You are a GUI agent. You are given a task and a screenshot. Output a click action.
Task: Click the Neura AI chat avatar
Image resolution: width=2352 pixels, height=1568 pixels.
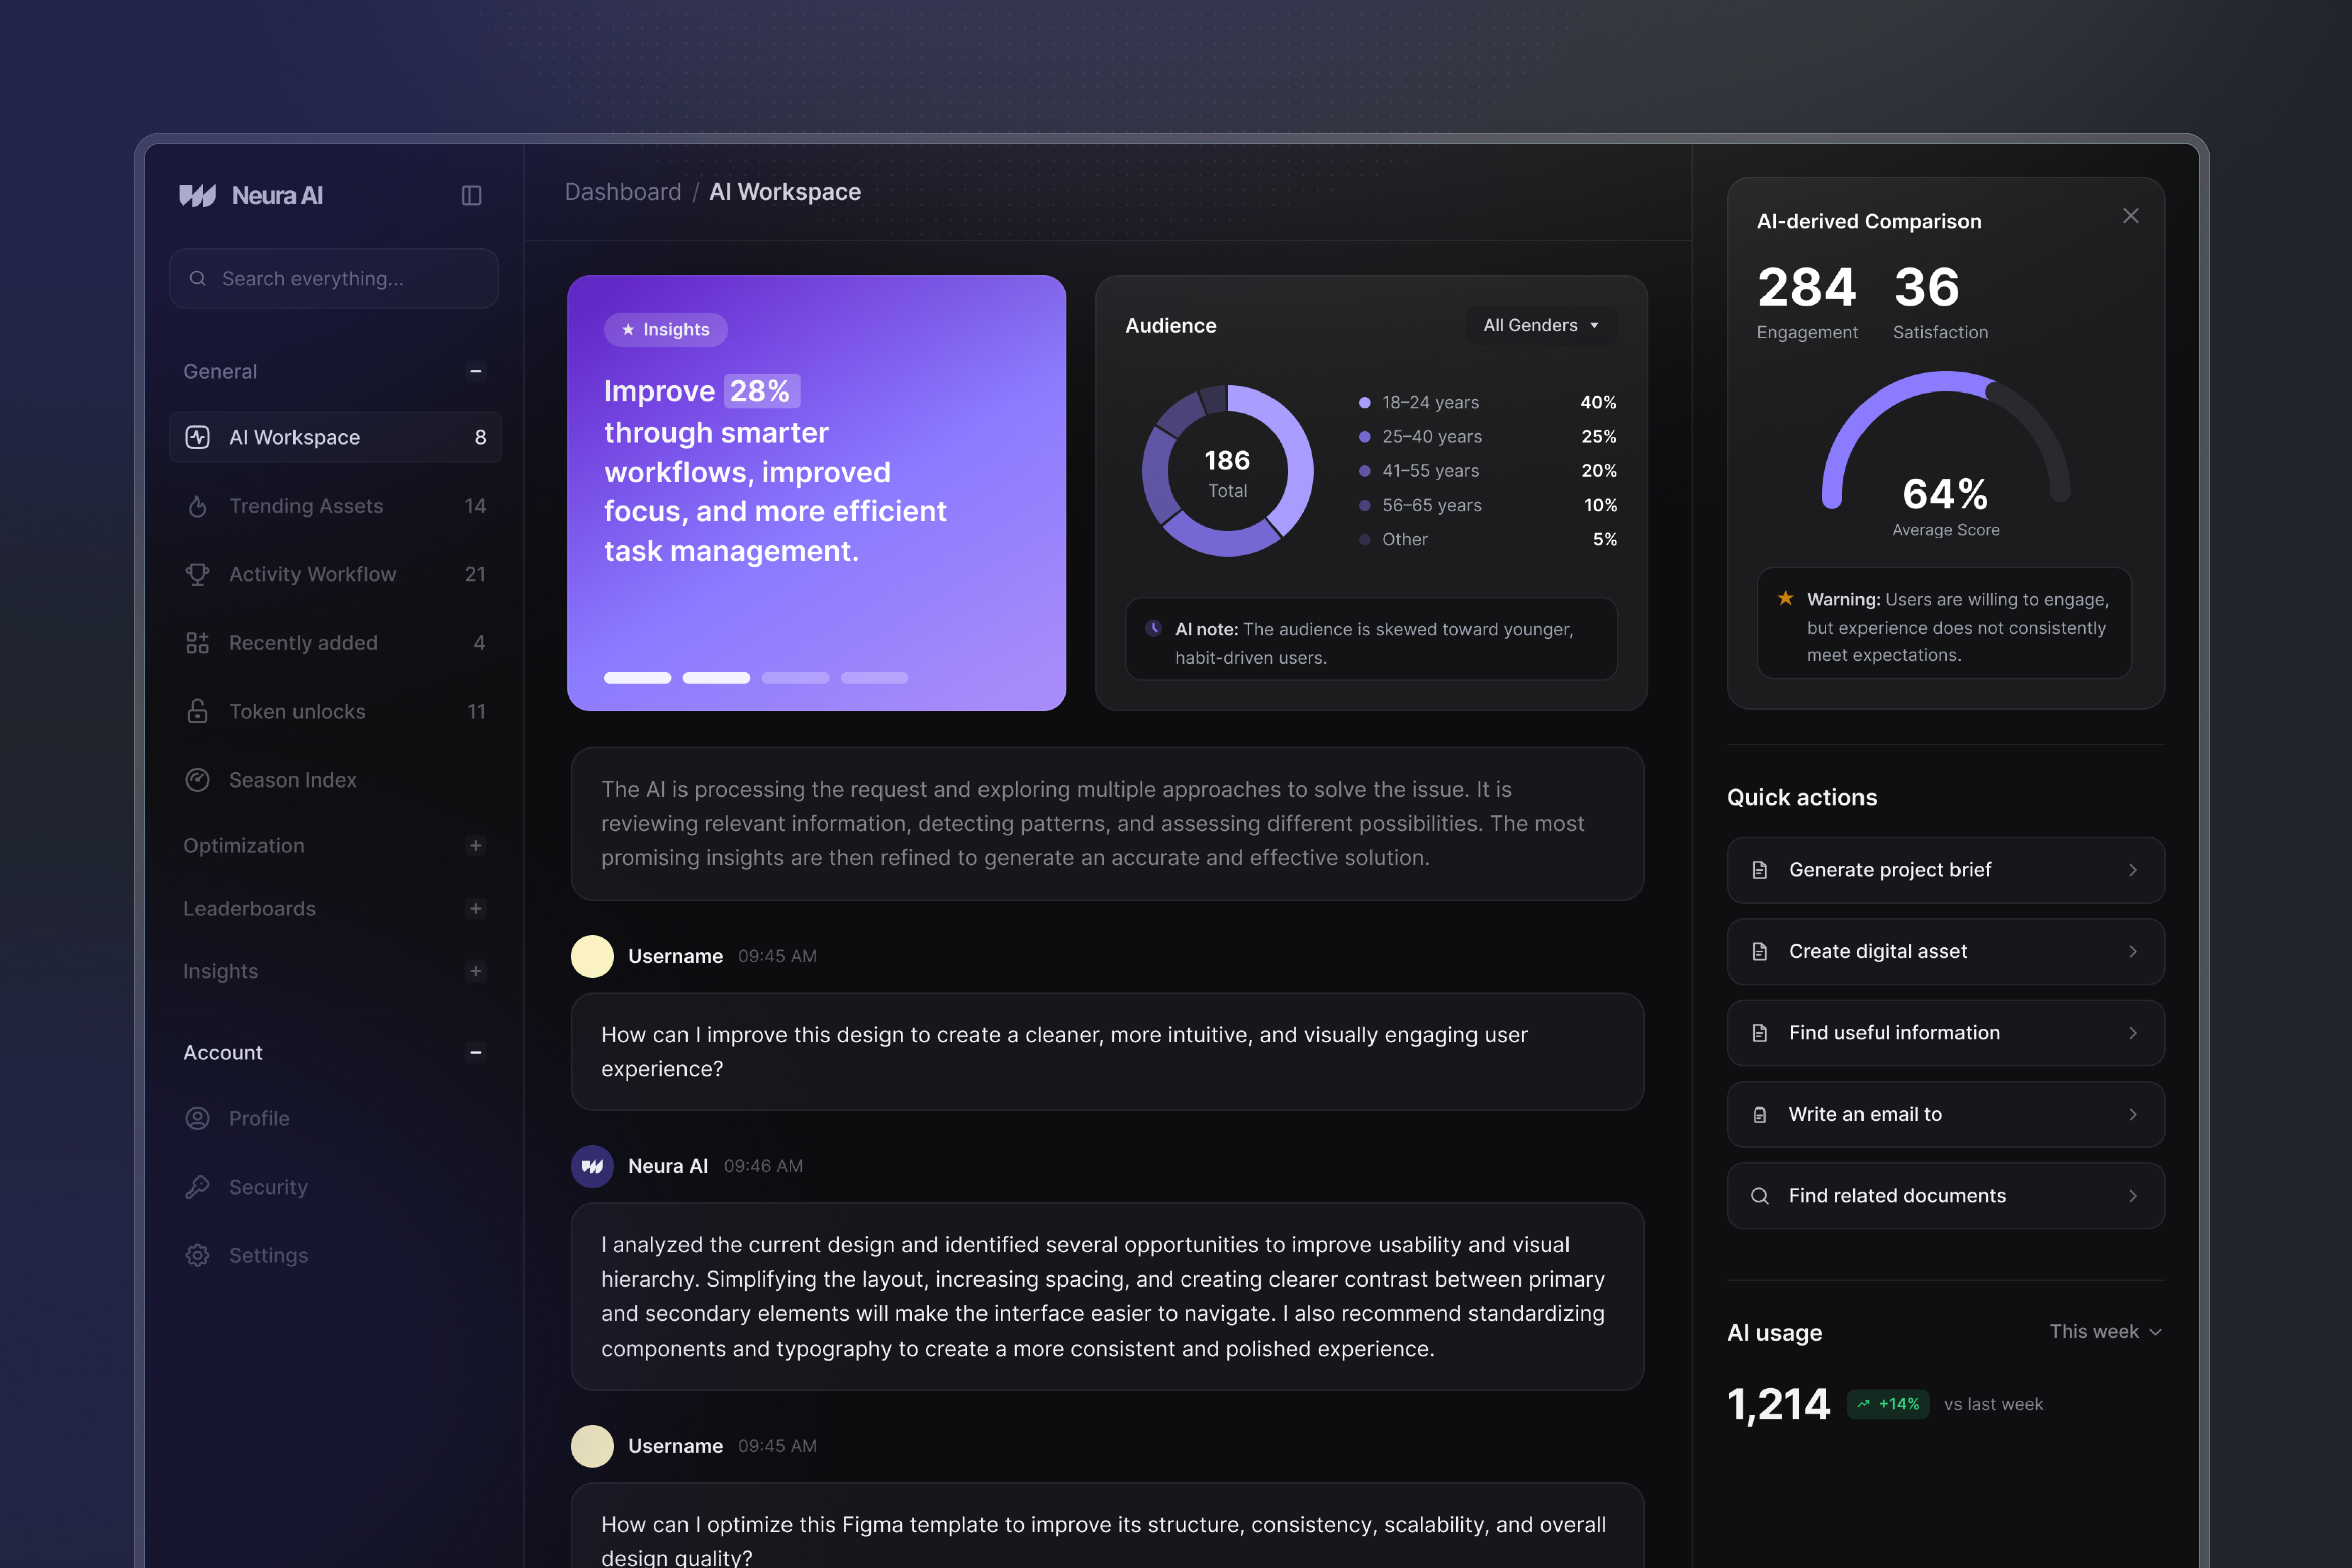click(592, 1166)
